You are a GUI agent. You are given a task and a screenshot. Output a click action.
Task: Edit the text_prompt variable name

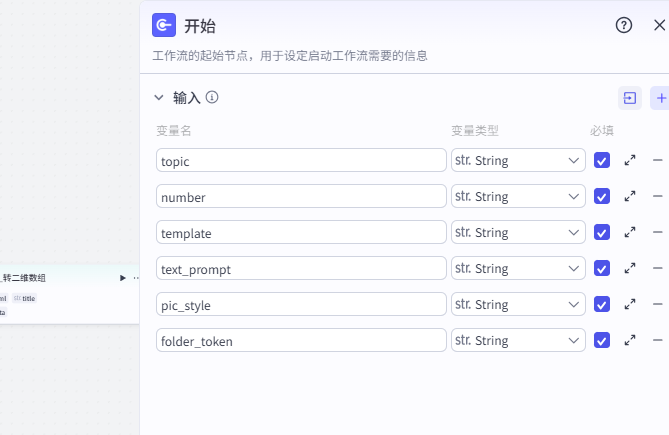[x=301, y=268]
